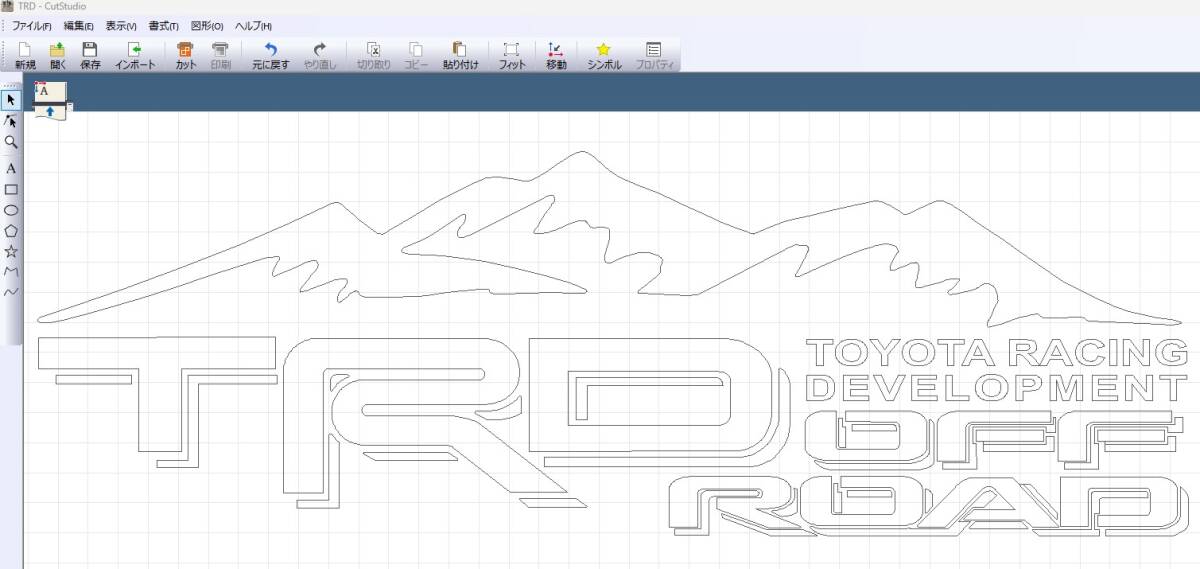Cut selection with 切り取り

373,55
